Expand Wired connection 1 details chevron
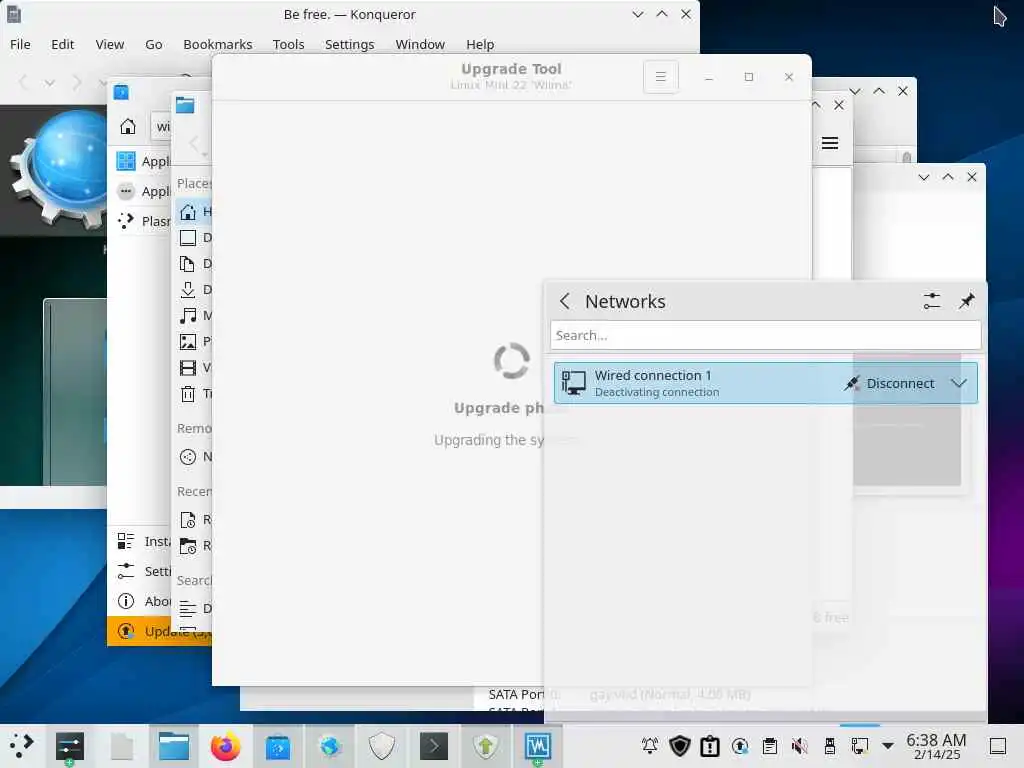Image resolution: width=1024 pixels, height=768 pixels. pyautogui.click(x=959, y=383)
